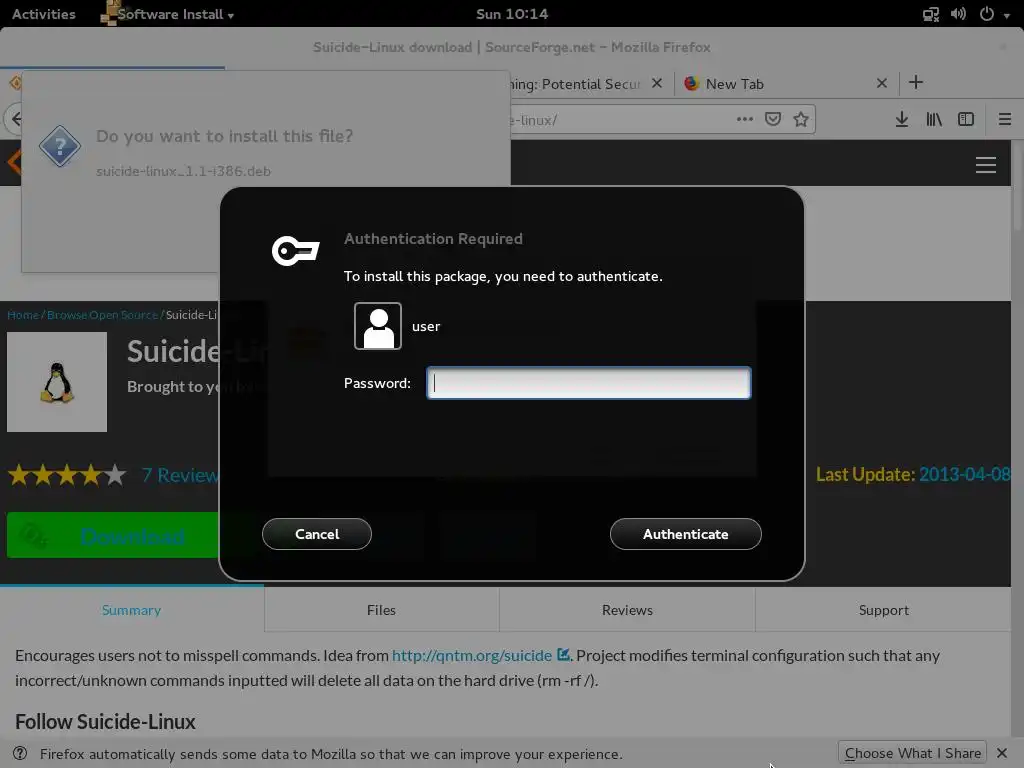This screenshot has height=768, width=1024.
Task: Open the Firefox hamburger menu
Action: pyautogui.click(x=1004, y=119)
